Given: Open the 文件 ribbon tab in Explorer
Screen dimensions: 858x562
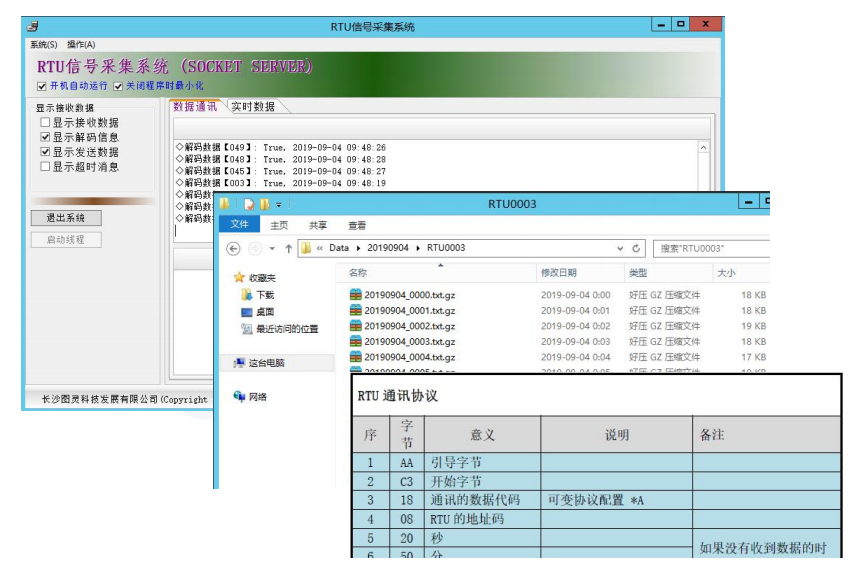Looking at the screenshot, I should tap(239, 225).
